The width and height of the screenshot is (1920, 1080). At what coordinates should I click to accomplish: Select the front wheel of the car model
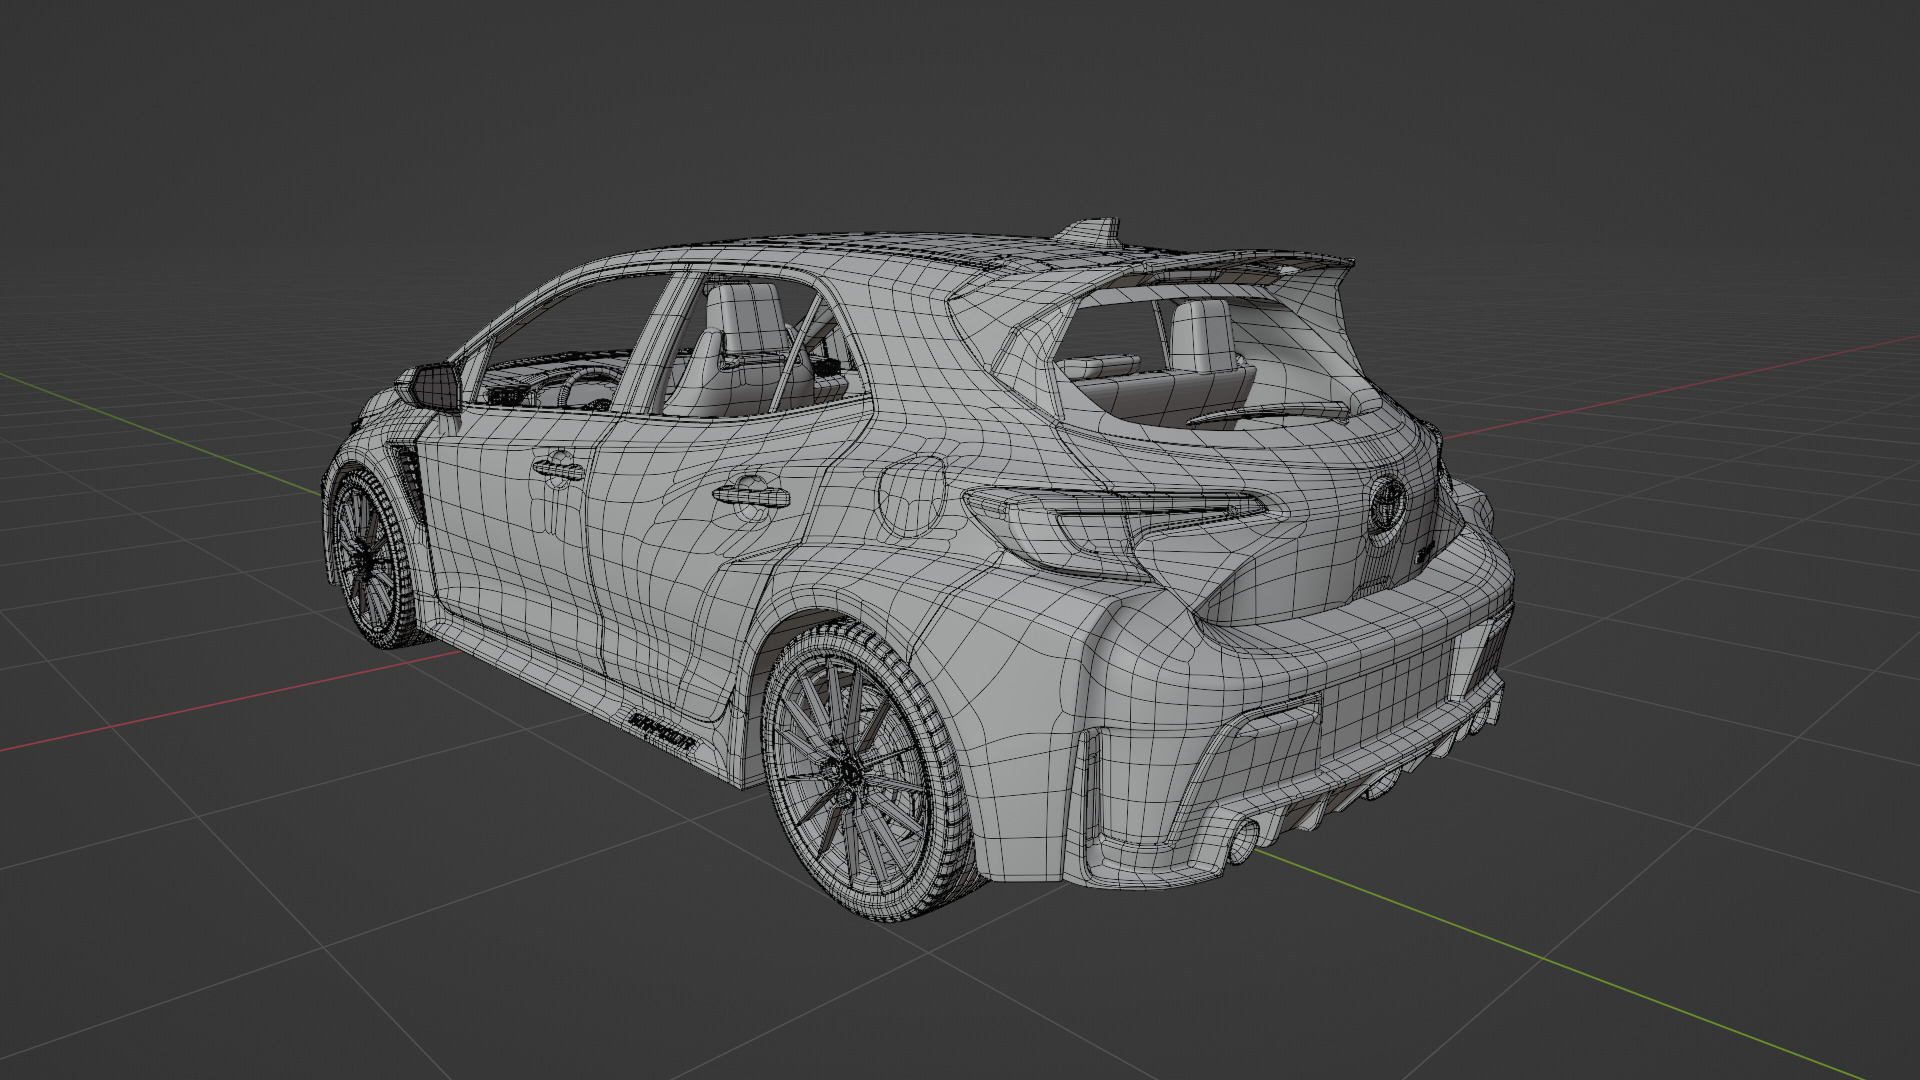point(372,558)
